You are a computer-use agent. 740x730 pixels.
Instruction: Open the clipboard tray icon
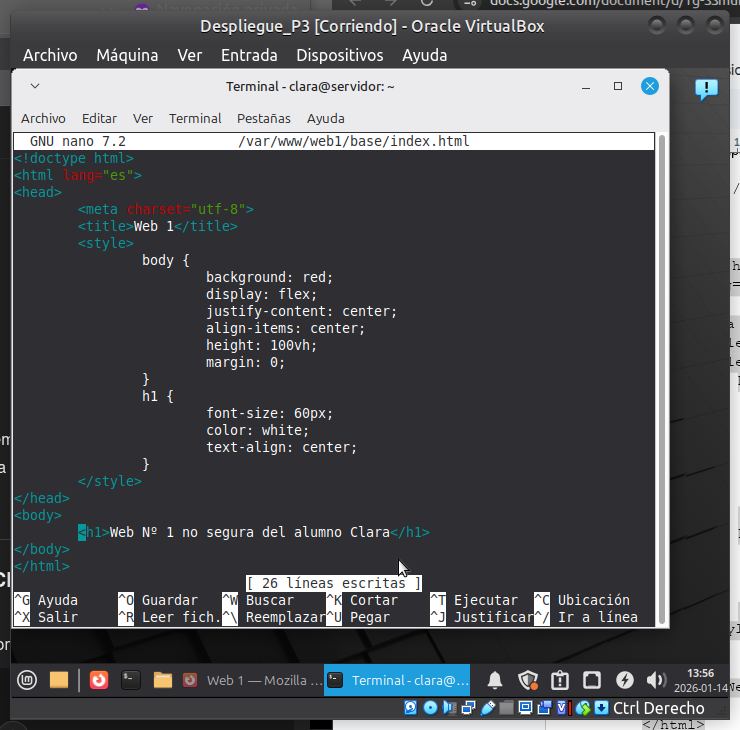pos(560,681)
